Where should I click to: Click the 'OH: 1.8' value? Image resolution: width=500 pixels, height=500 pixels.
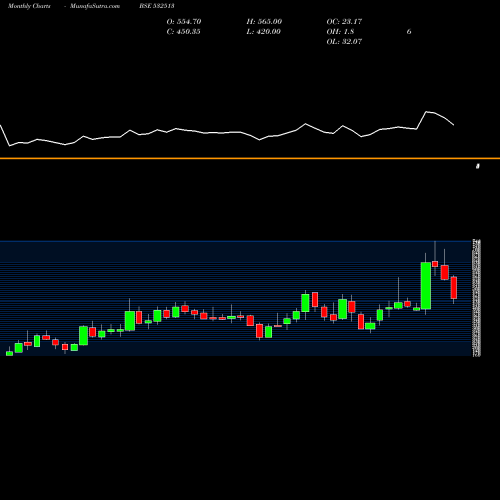[340, 32]
